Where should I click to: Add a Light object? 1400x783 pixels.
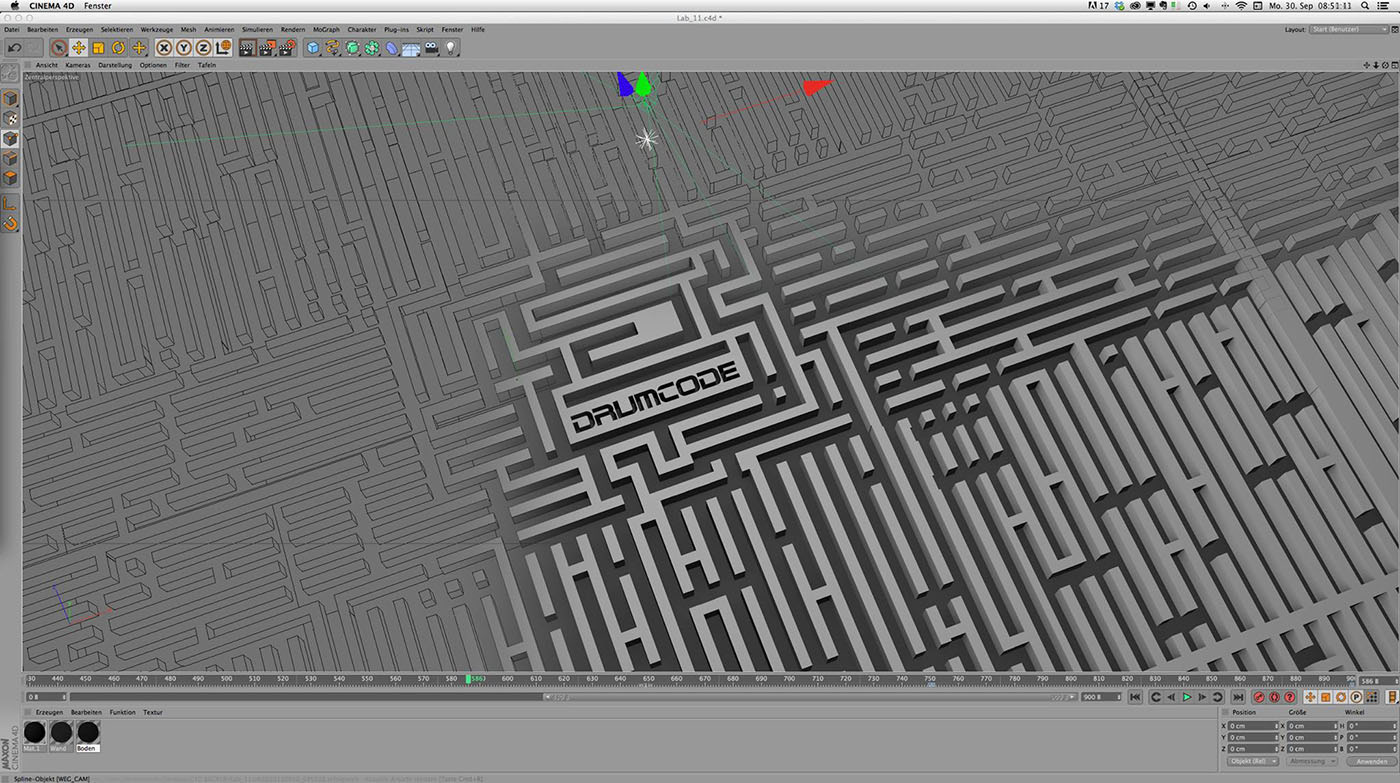pyautogui.click(x=451, y=47)
